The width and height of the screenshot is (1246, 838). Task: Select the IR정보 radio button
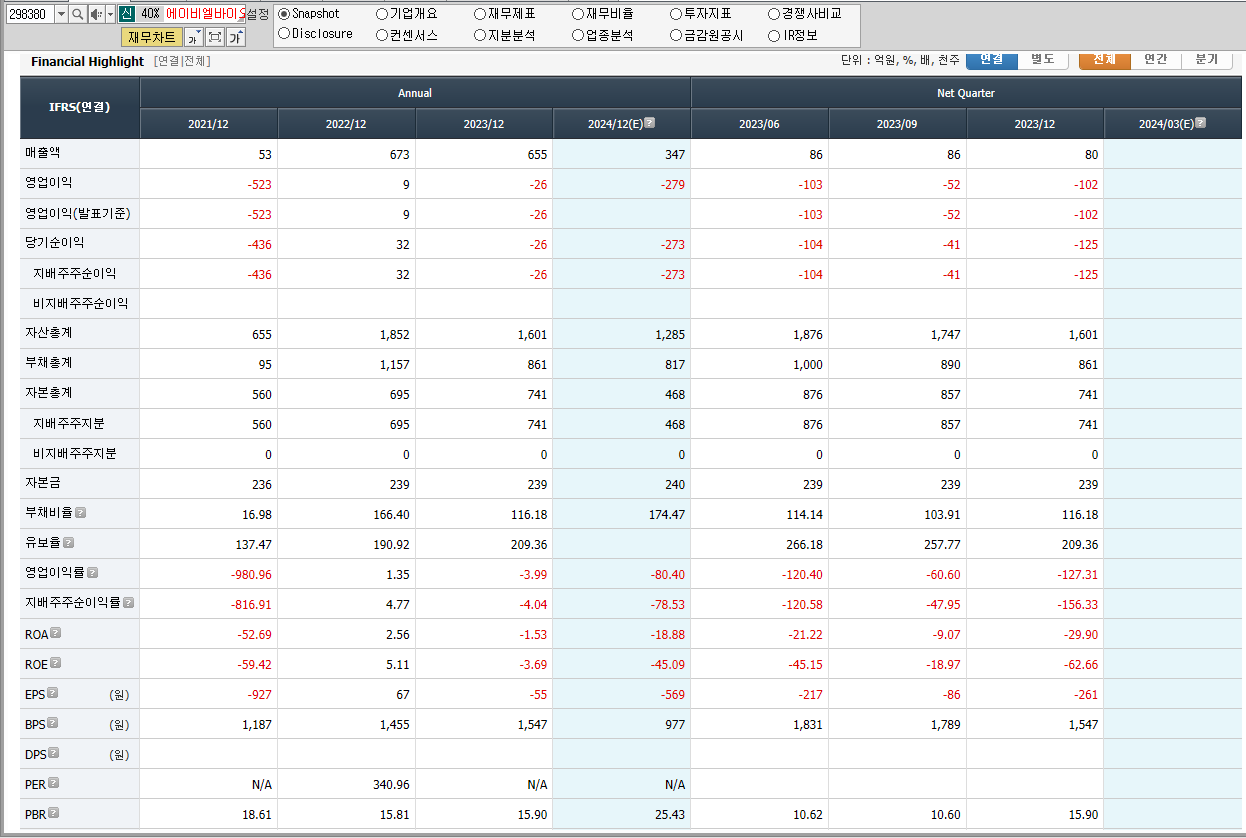(x=774, y=35)
